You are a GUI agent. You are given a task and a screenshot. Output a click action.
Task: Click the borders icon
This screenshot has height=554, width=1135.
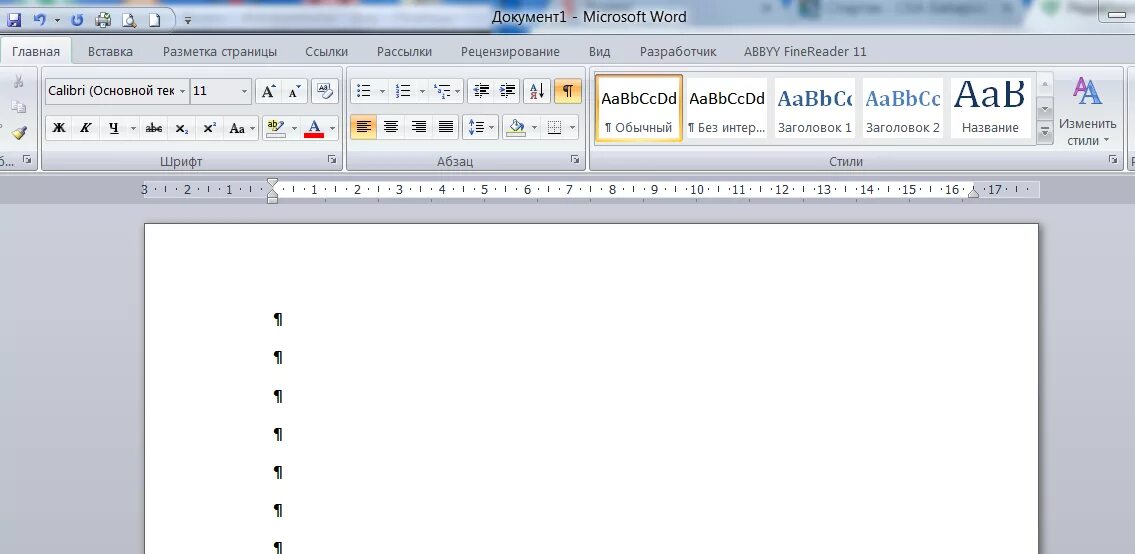pyautogui.click(x=554, y=128)
